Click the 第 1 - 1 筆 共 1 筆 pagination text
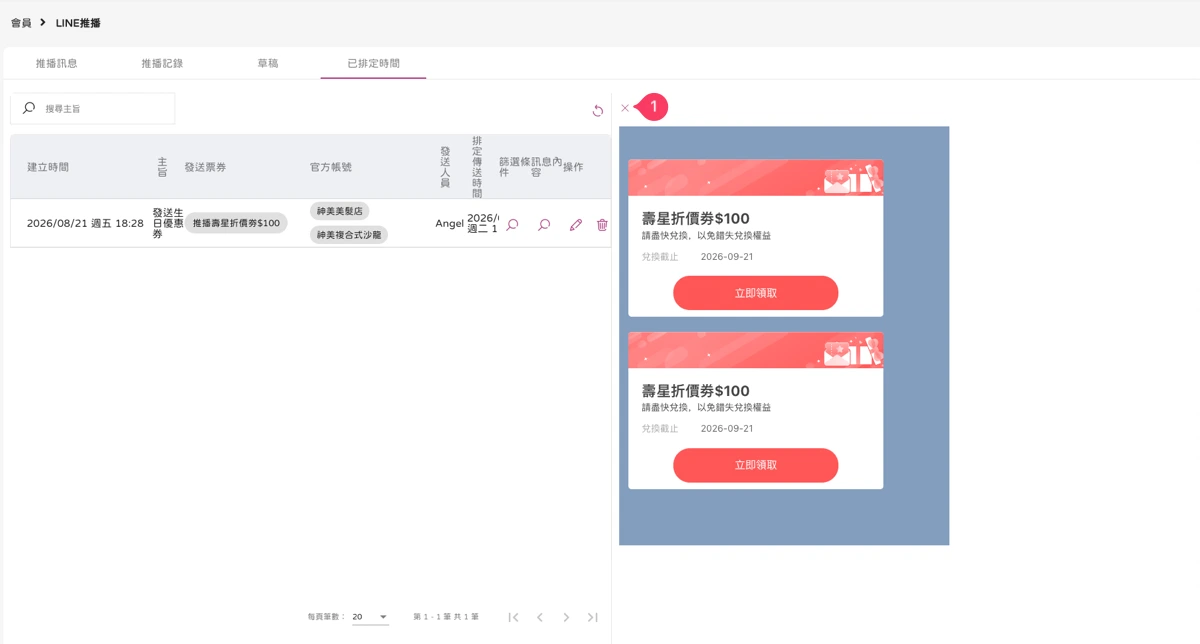 click(446, 617)
